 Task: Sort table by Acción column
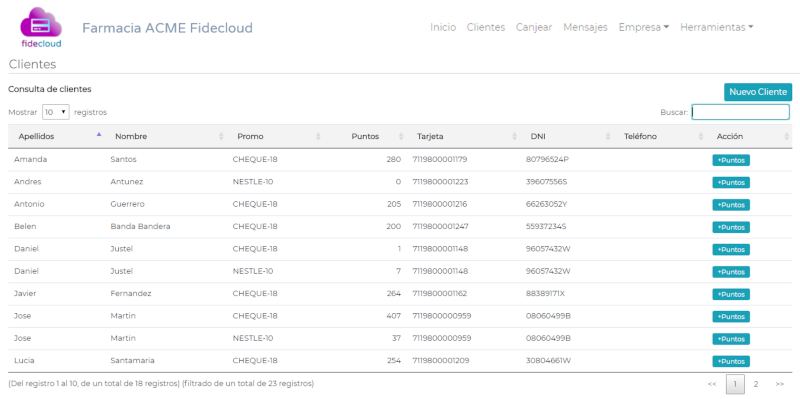tap(749, 136)
